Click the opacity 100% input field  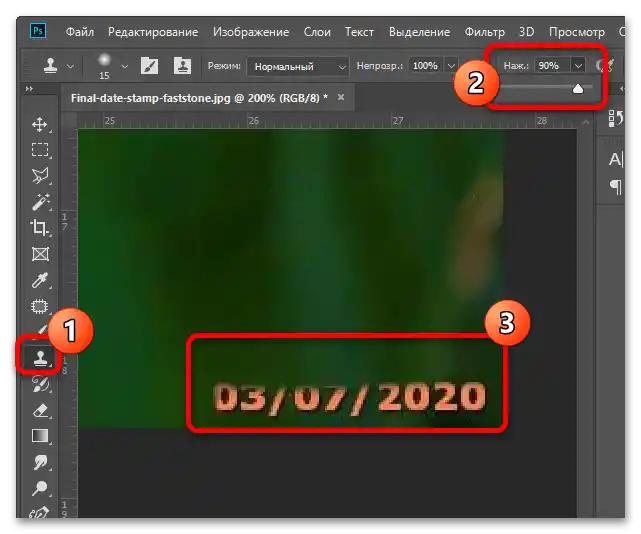click(x=425, y=65)
